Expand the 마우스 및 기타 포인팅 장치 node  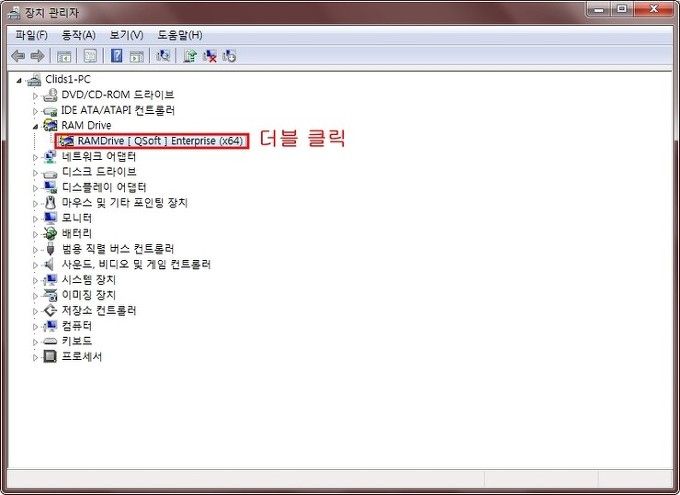click(x=36, y=203)
